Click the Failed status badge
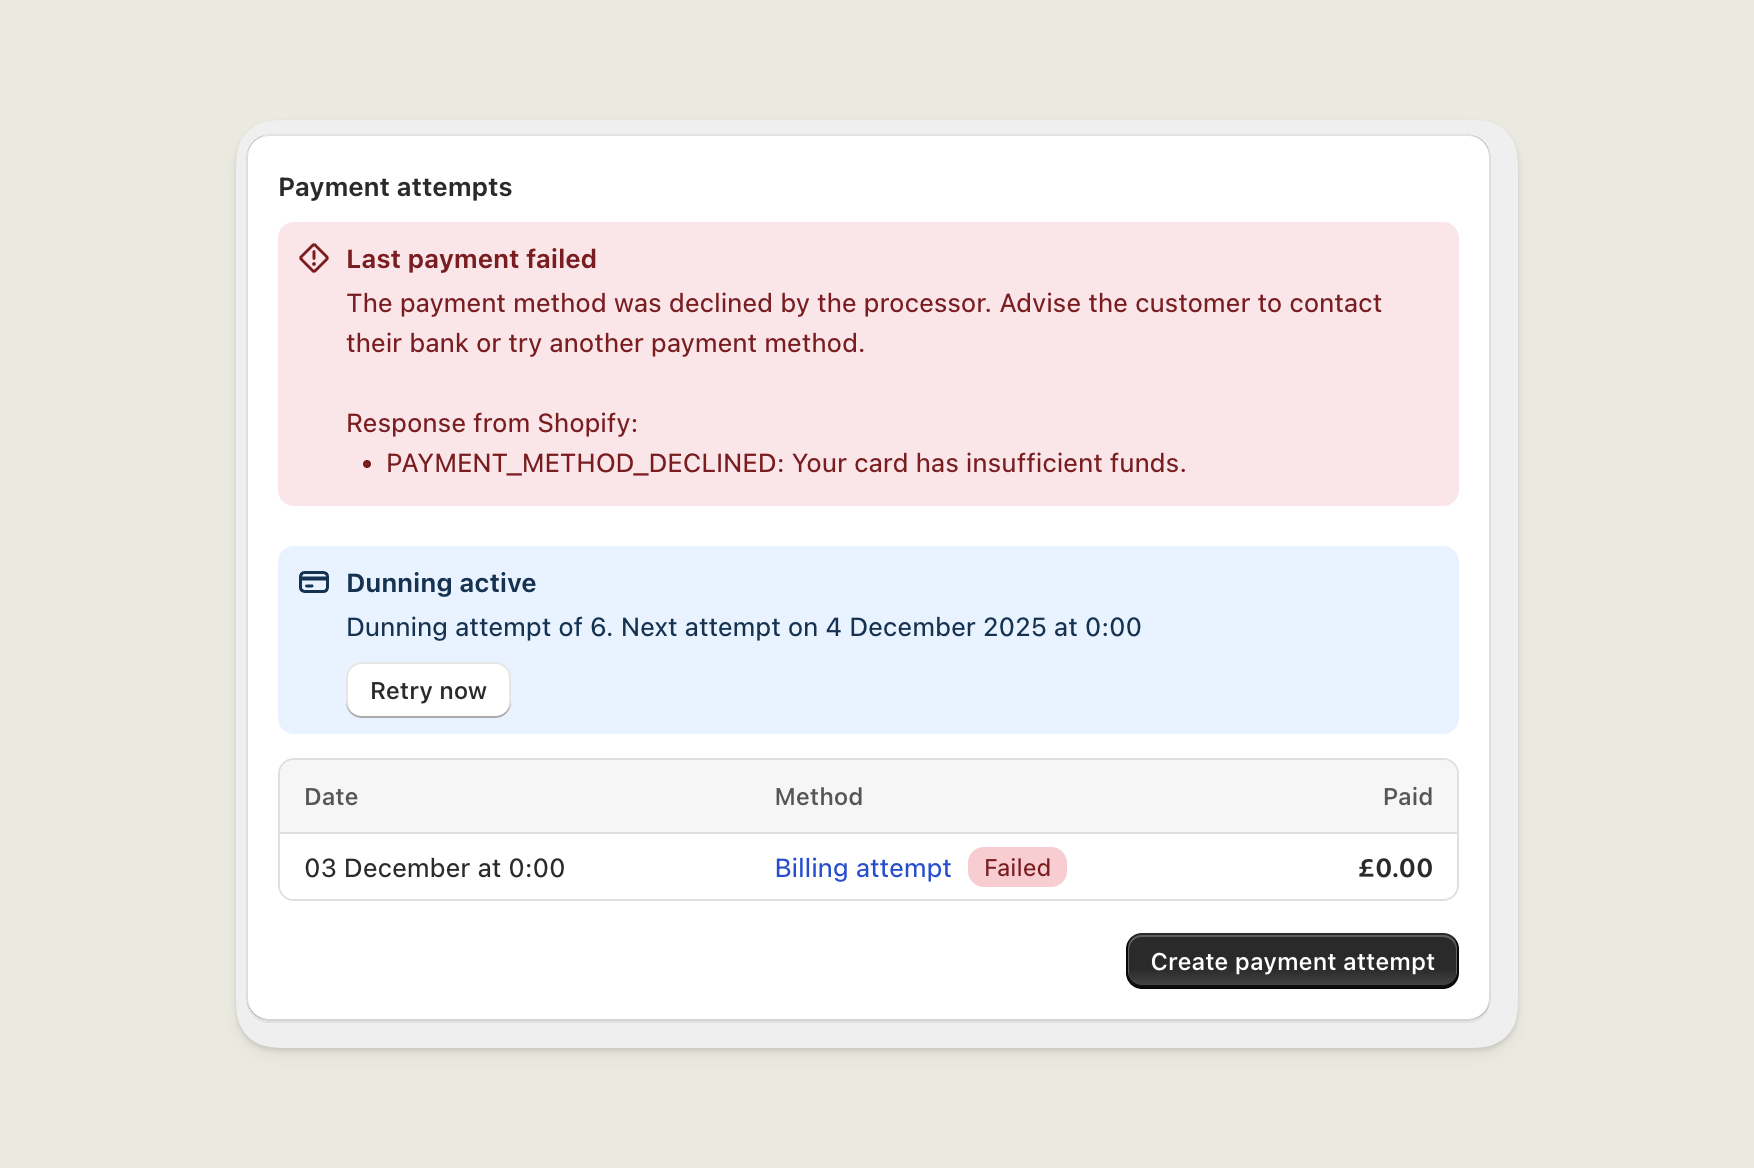The height and width of the screenshot is (1168, 1754). tap(1016, 868)
